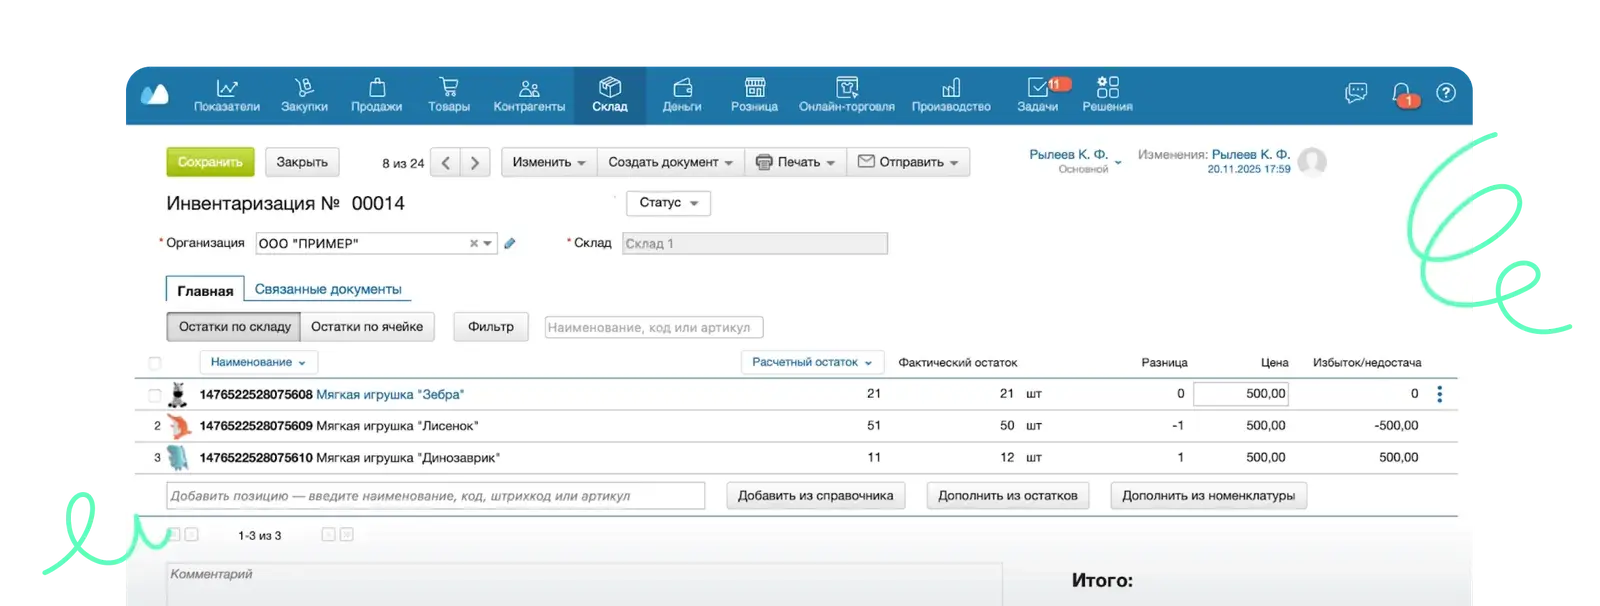Open the help question mark
Viewport: 1600px width, 606px height.
coord(1446,93)
